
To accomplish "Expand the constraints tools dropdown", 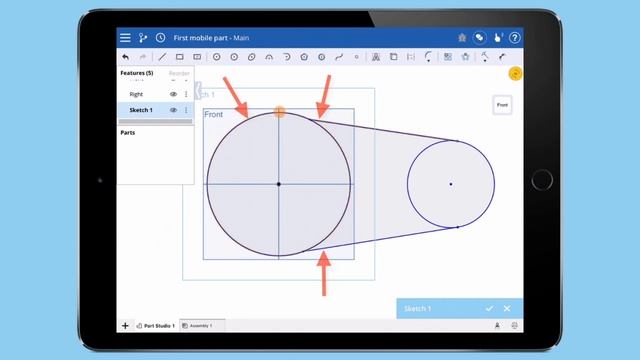I will point(485,57).
